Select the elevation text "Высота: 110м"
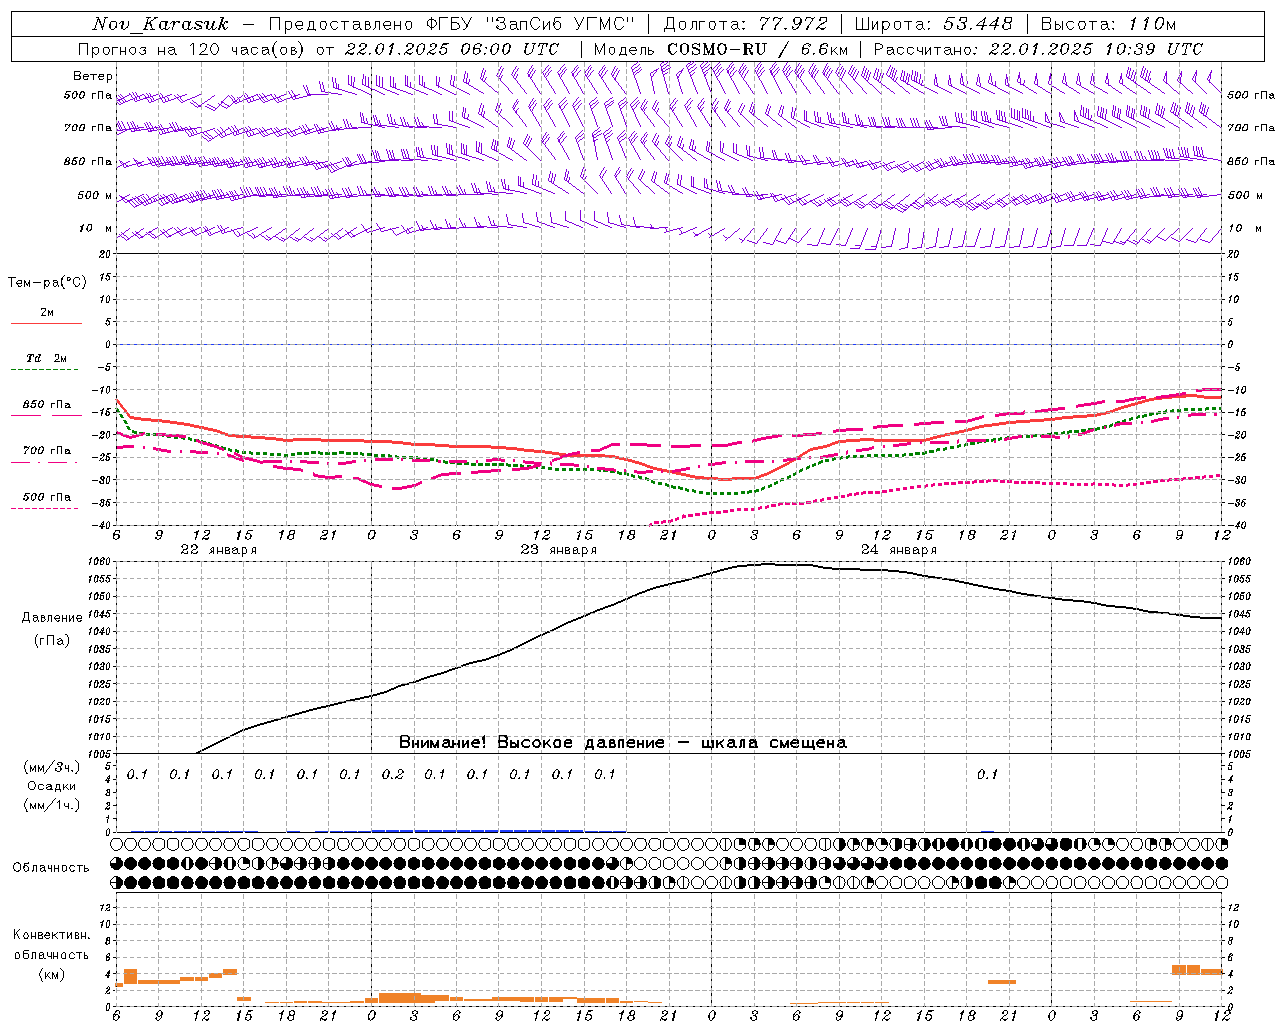 1108,24
